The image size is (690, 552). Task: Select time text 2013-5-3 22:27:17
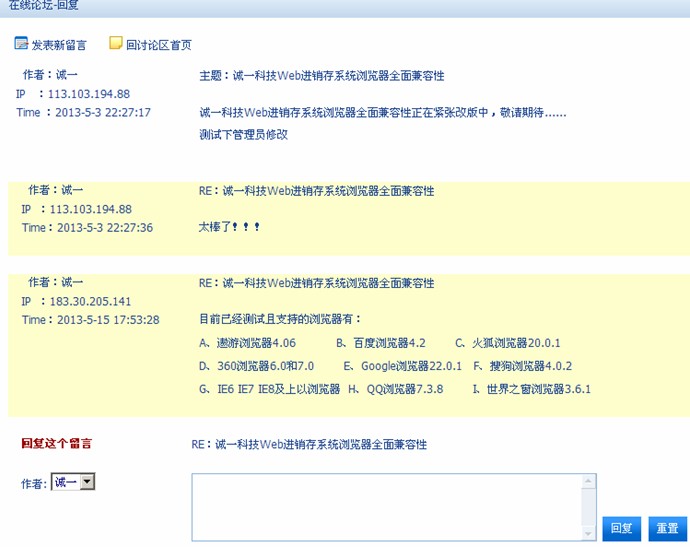tap(103, 113)
